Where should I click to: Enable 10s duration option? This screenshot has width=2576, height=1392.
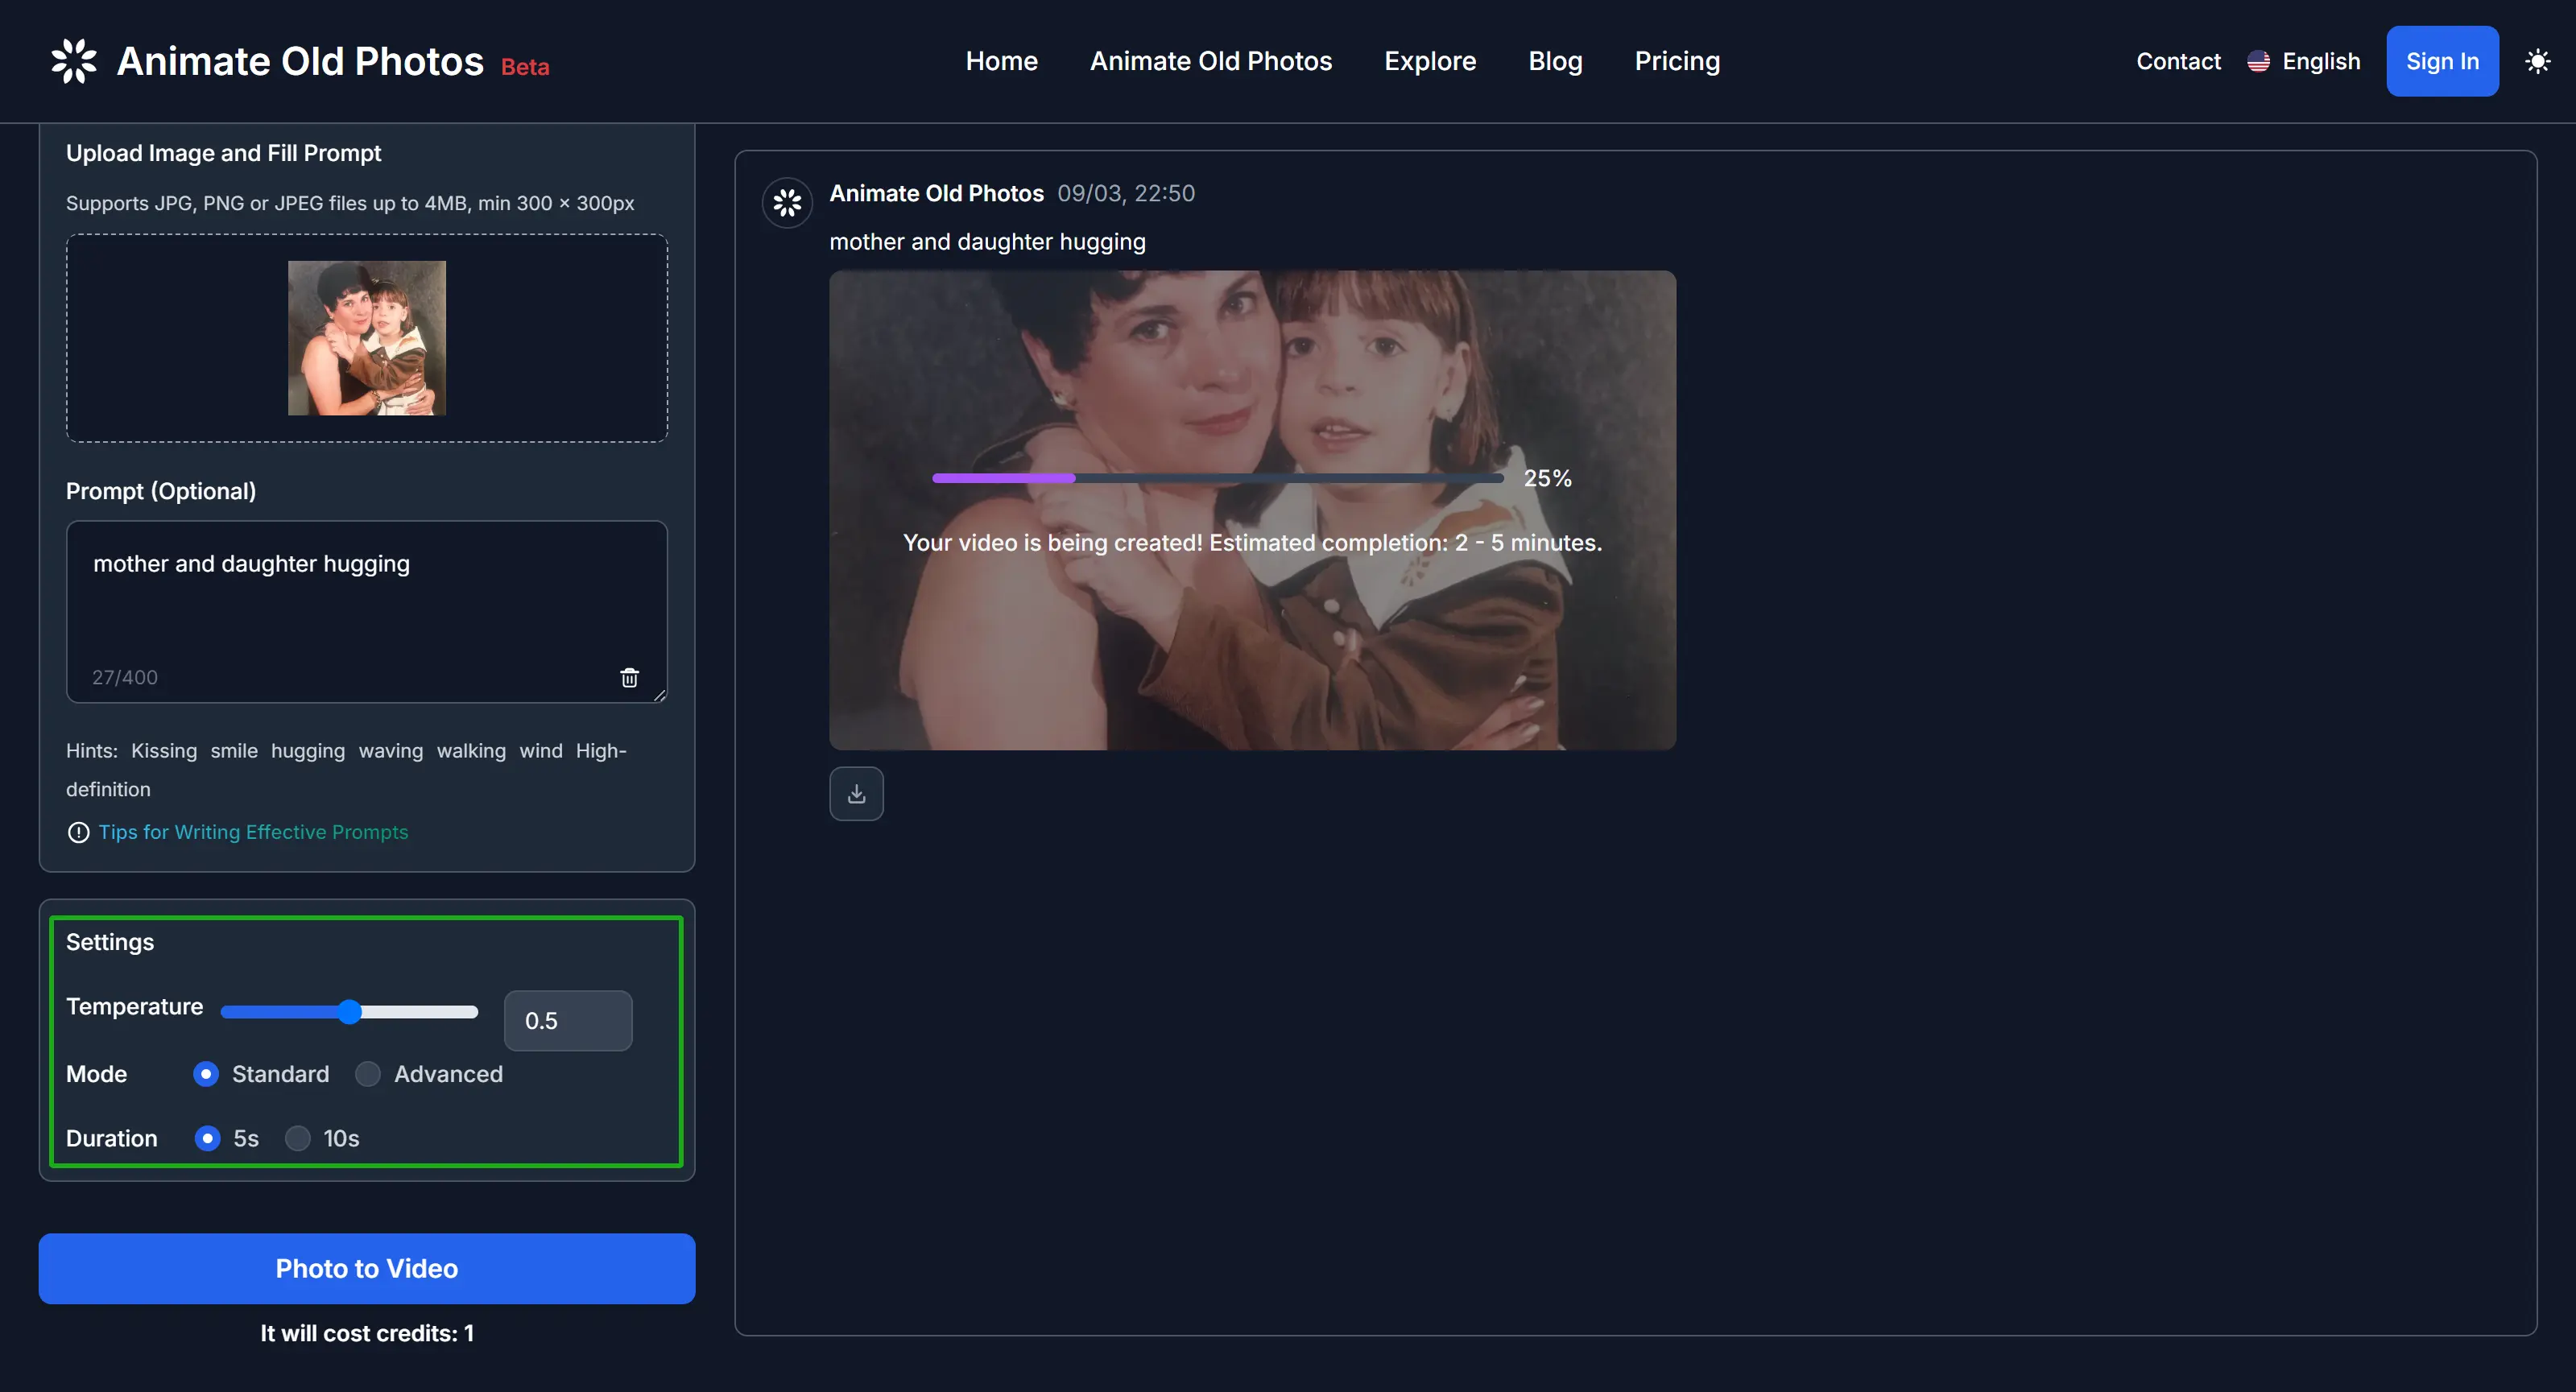click(296, 1137)
